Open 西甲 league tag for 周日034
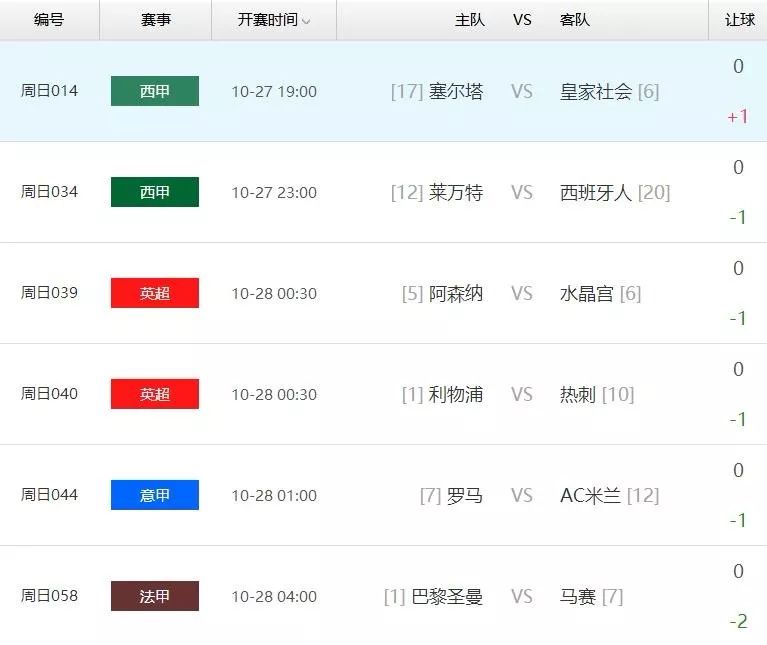The width and height of the screenshot is (767, 645). (155, 192)
